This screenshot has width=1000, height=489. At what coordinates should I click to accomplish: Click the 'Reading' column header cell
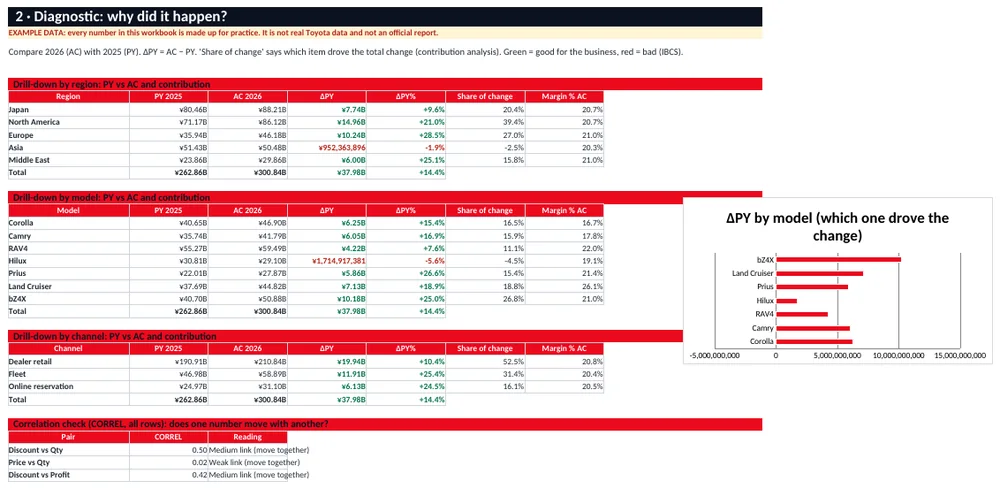point(247,437)
